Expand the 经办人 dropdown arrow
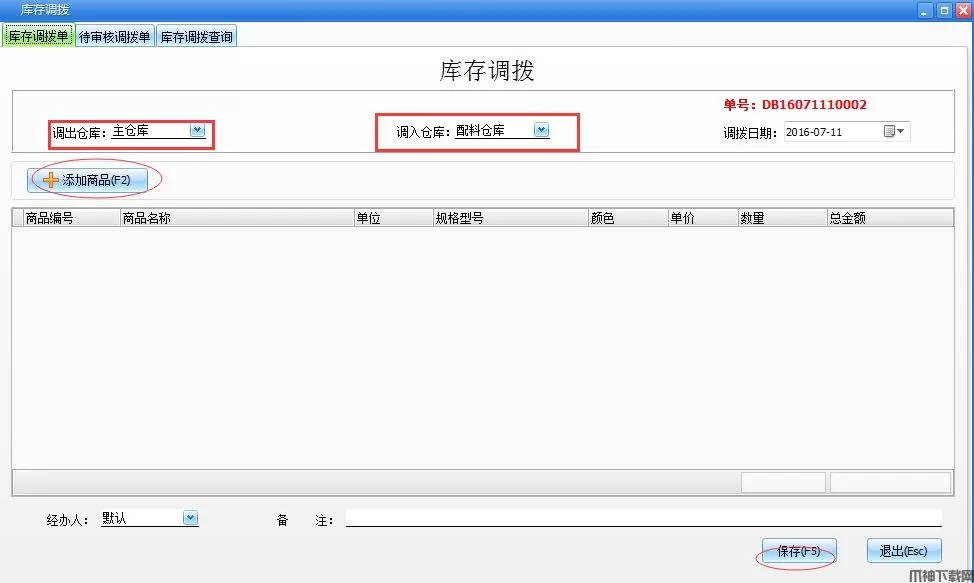Viewport: 974px width, 583px height. [190, 517]
